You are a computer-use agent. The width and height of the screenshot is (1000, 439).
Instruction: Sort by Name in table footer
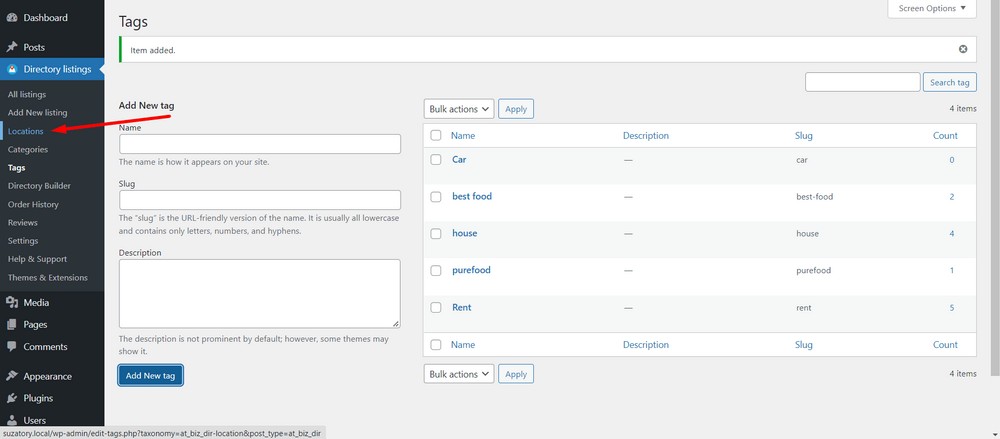(463, 345)
